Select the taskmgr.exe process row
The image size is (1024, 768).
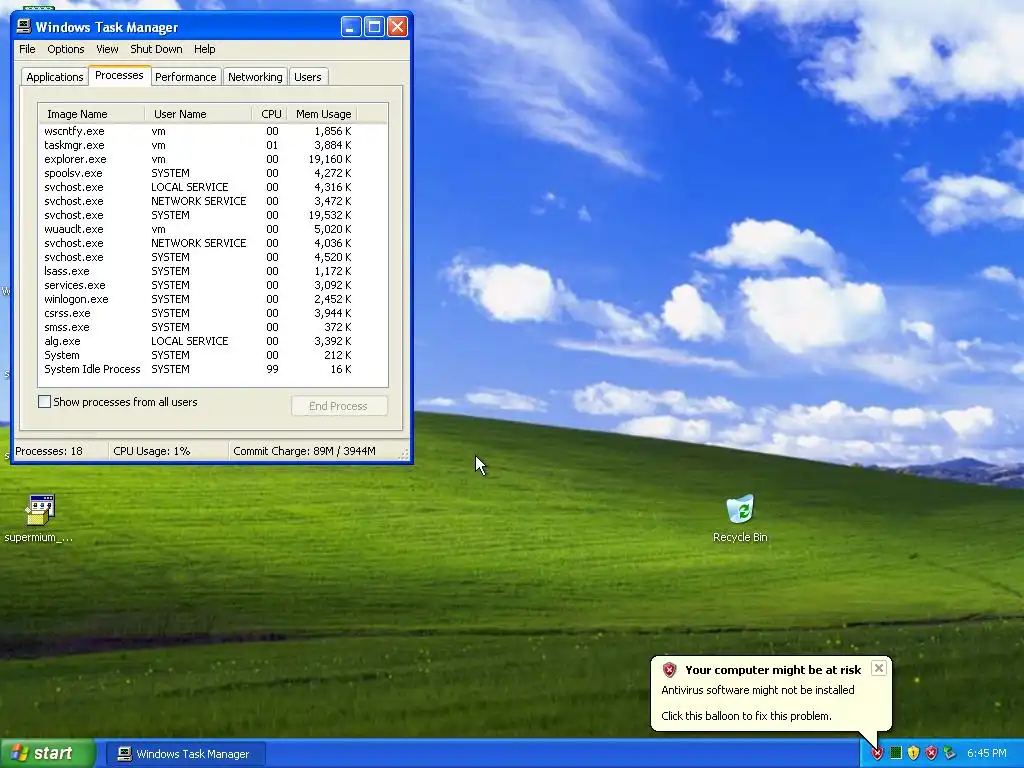coord(213,145)
